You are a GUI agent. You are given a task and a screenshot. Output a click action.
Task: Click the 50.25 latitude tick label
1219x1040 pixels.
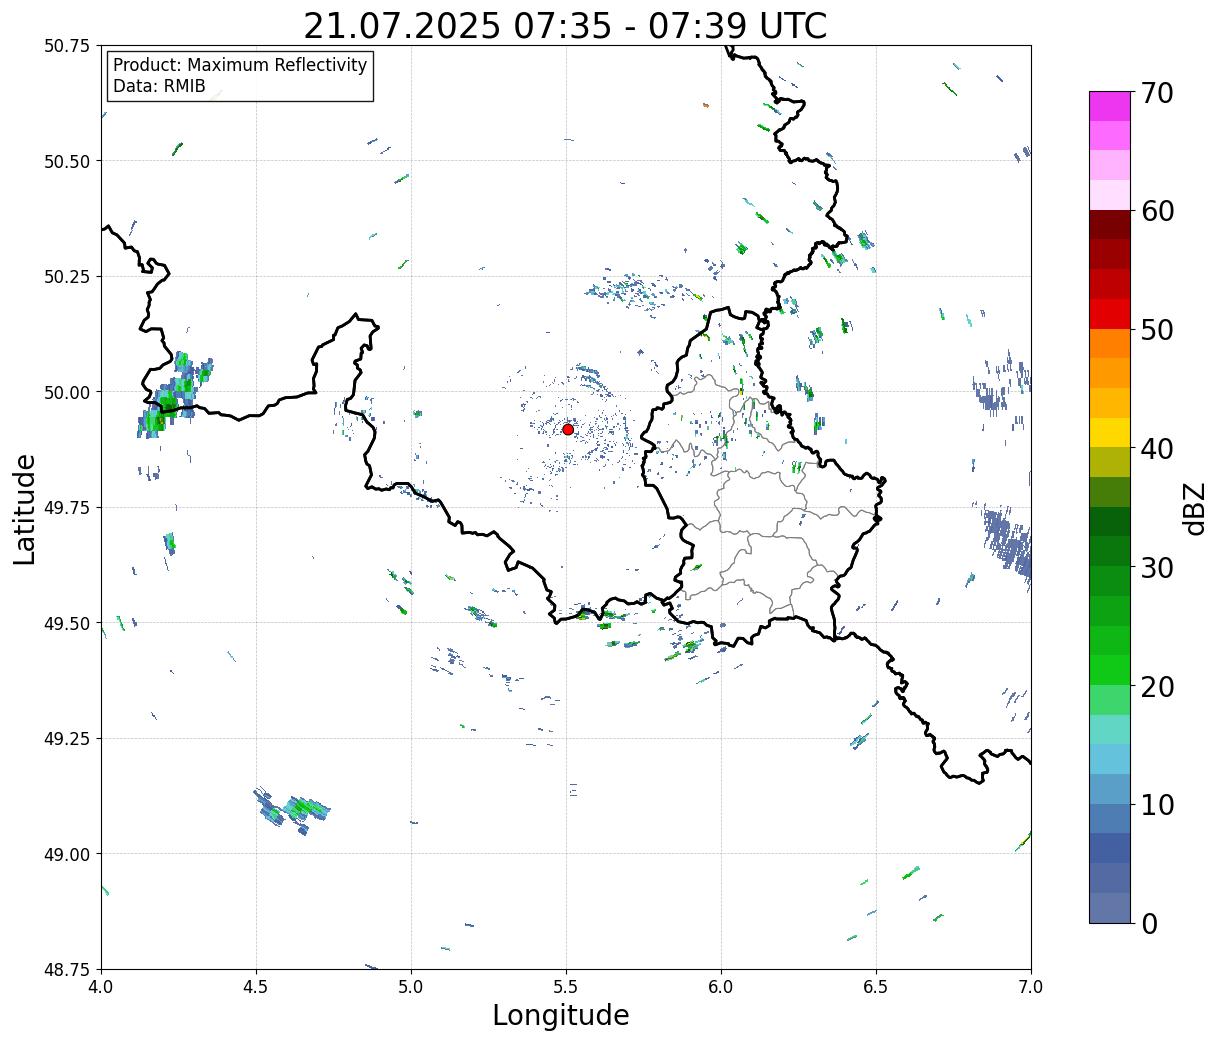point(67,277)
